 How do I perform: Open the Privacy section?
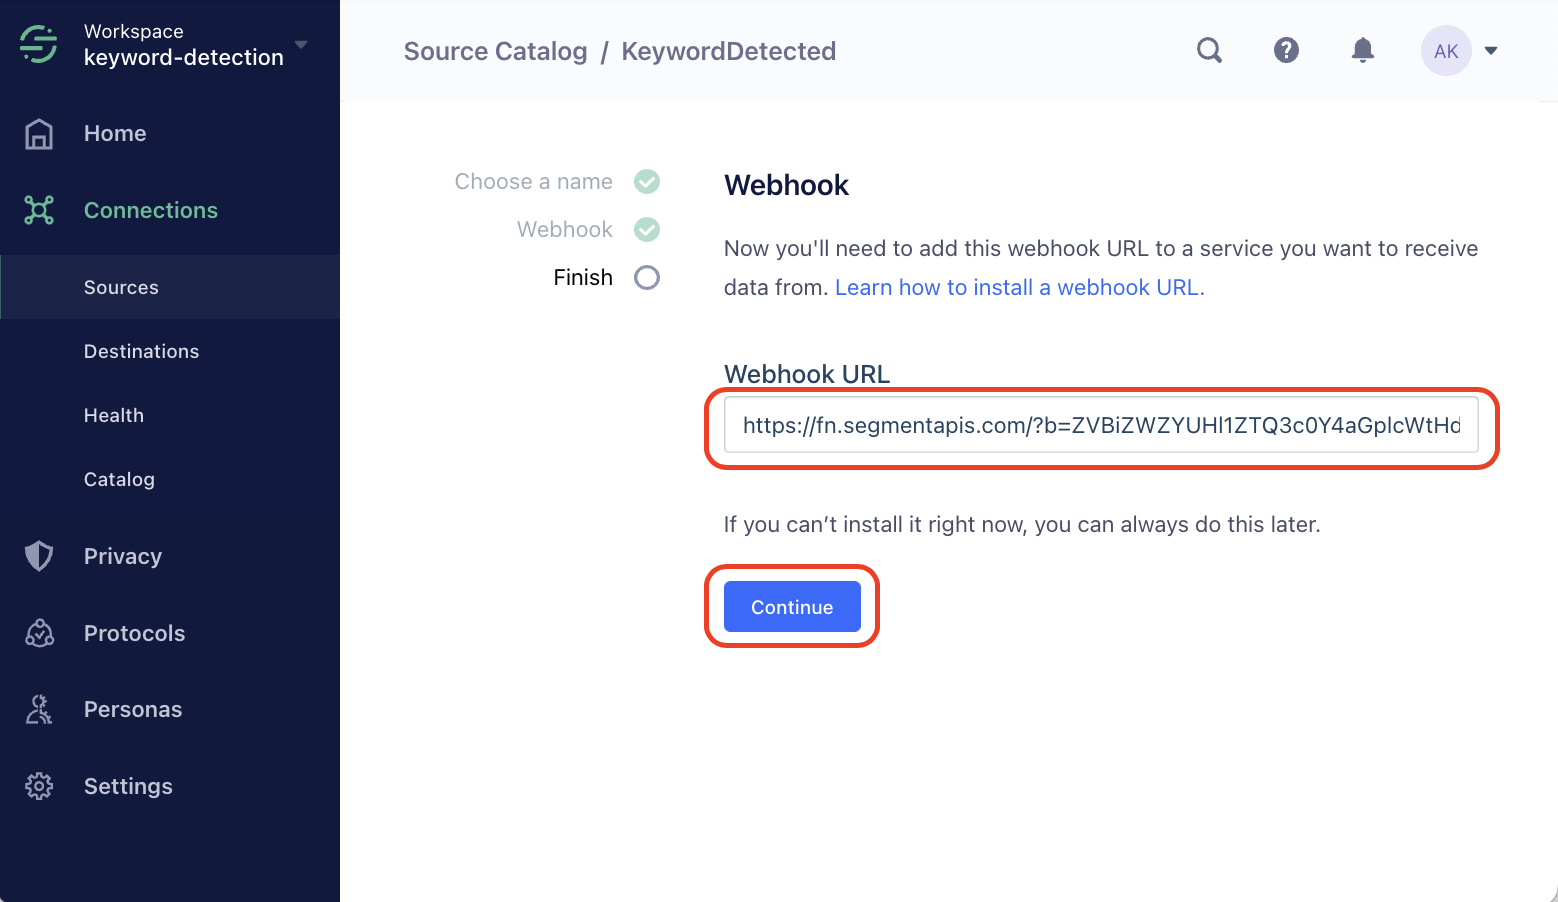(x=123, y=556)
